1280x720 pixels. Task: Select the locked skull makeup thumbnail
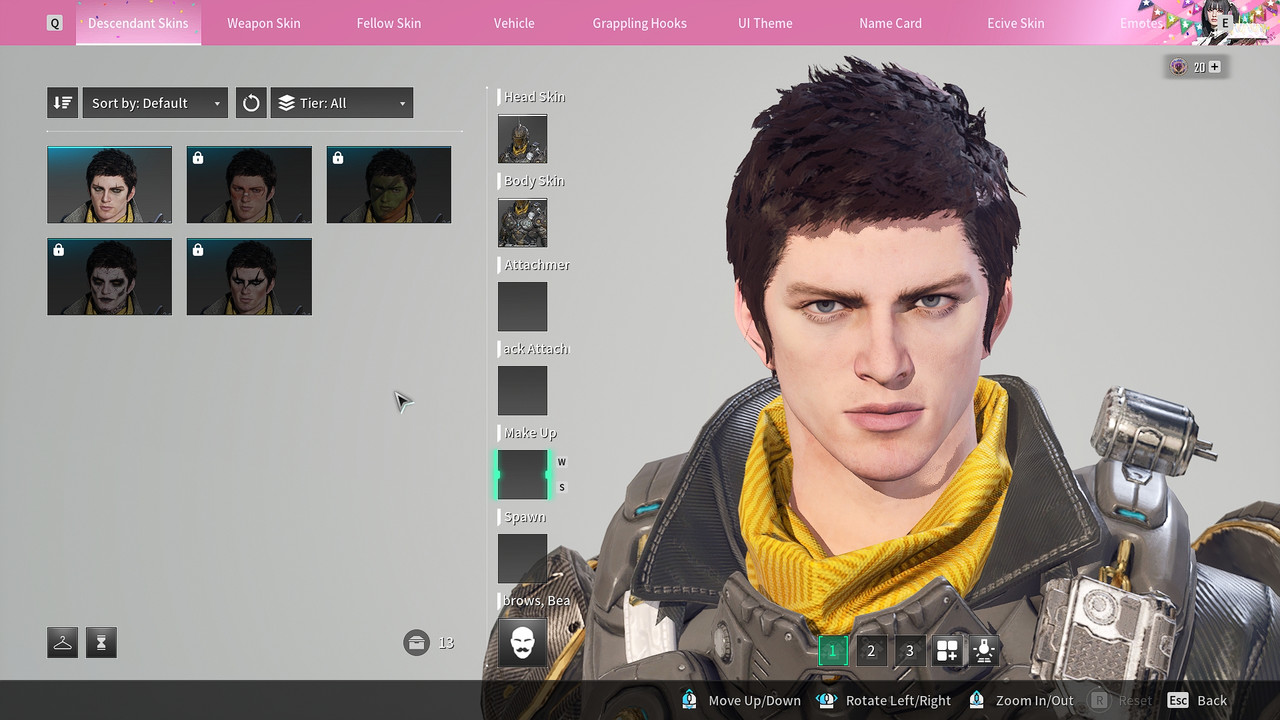tap(109, 277)
